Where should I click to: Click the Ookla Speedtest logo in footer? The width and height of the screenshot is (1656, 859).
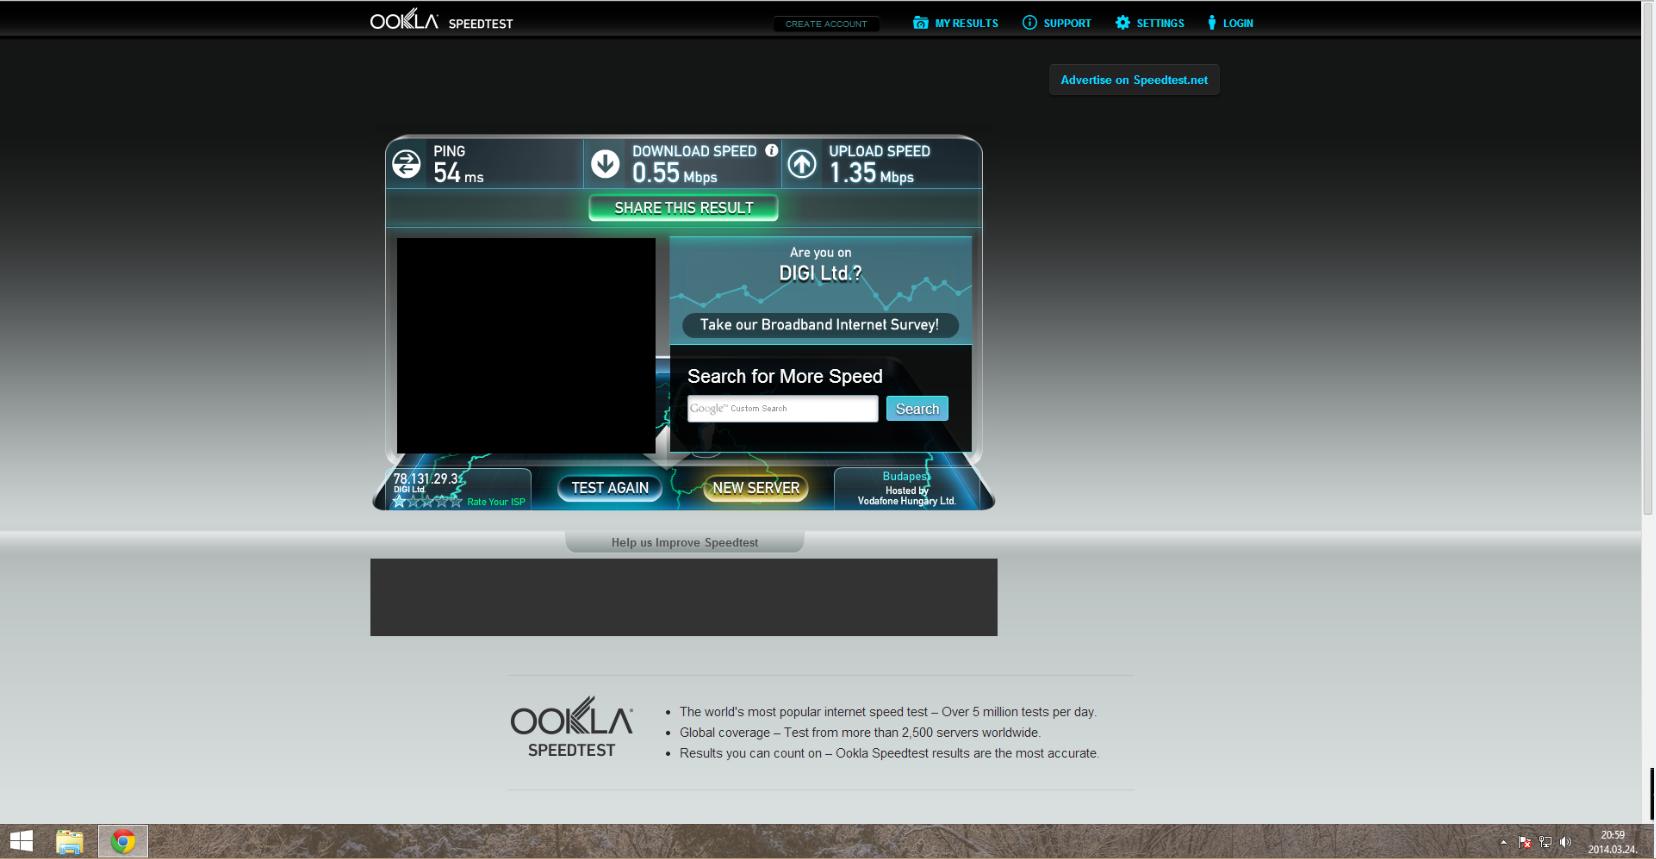[571, 727]
